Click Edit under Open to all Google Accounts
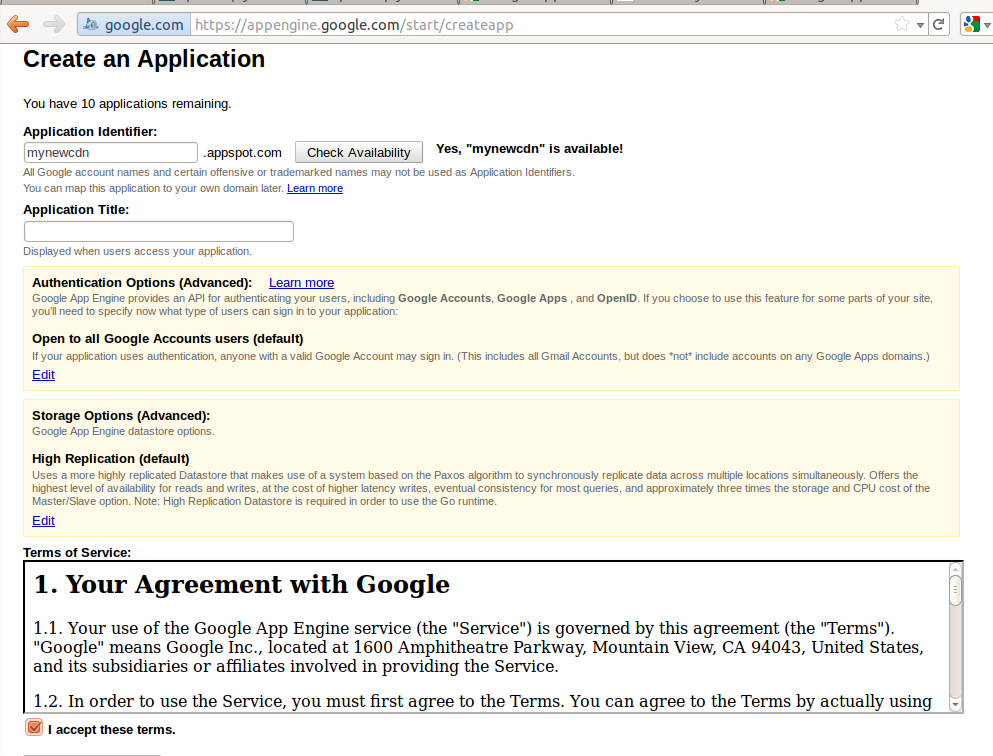993x756 pixels. point(43,374)
